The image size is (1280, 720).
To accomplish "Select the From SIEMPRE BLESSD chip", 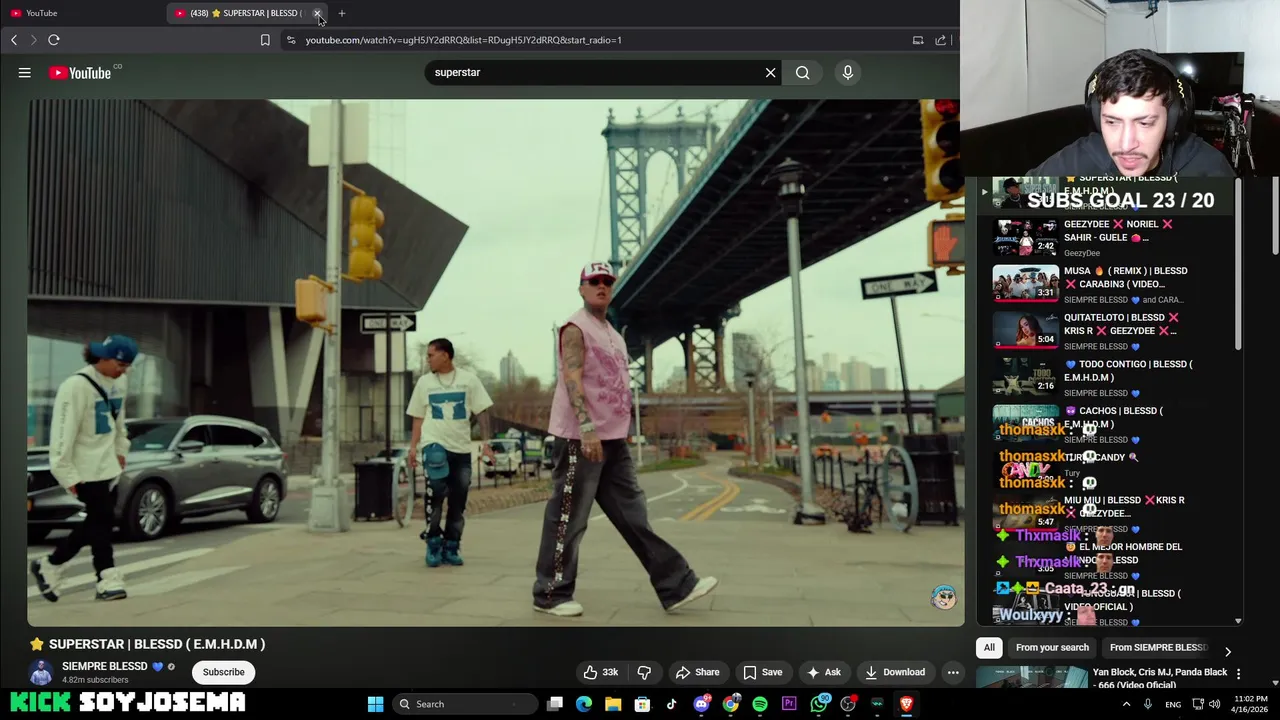I will pos(1158,647).
